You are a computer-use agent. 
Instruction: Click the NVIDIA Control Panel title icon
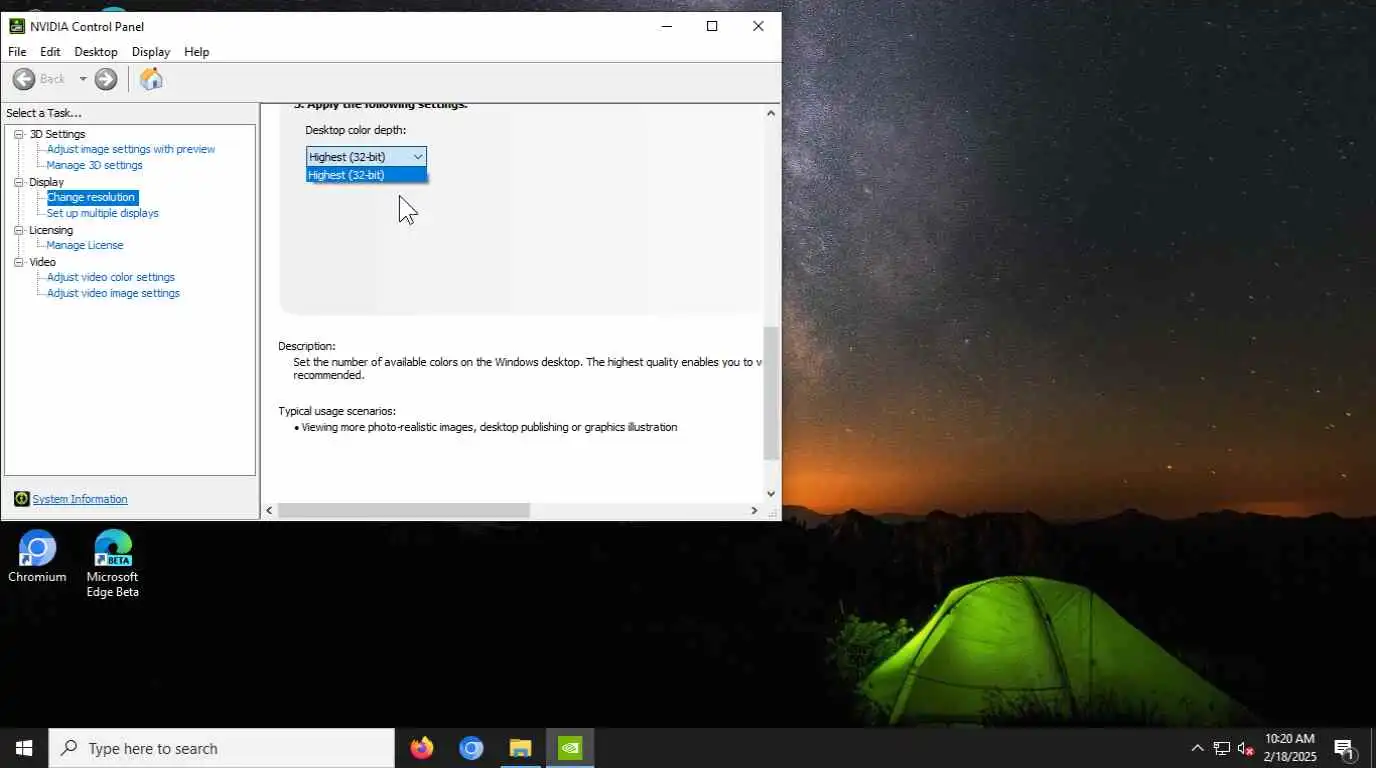click(17, 26)
